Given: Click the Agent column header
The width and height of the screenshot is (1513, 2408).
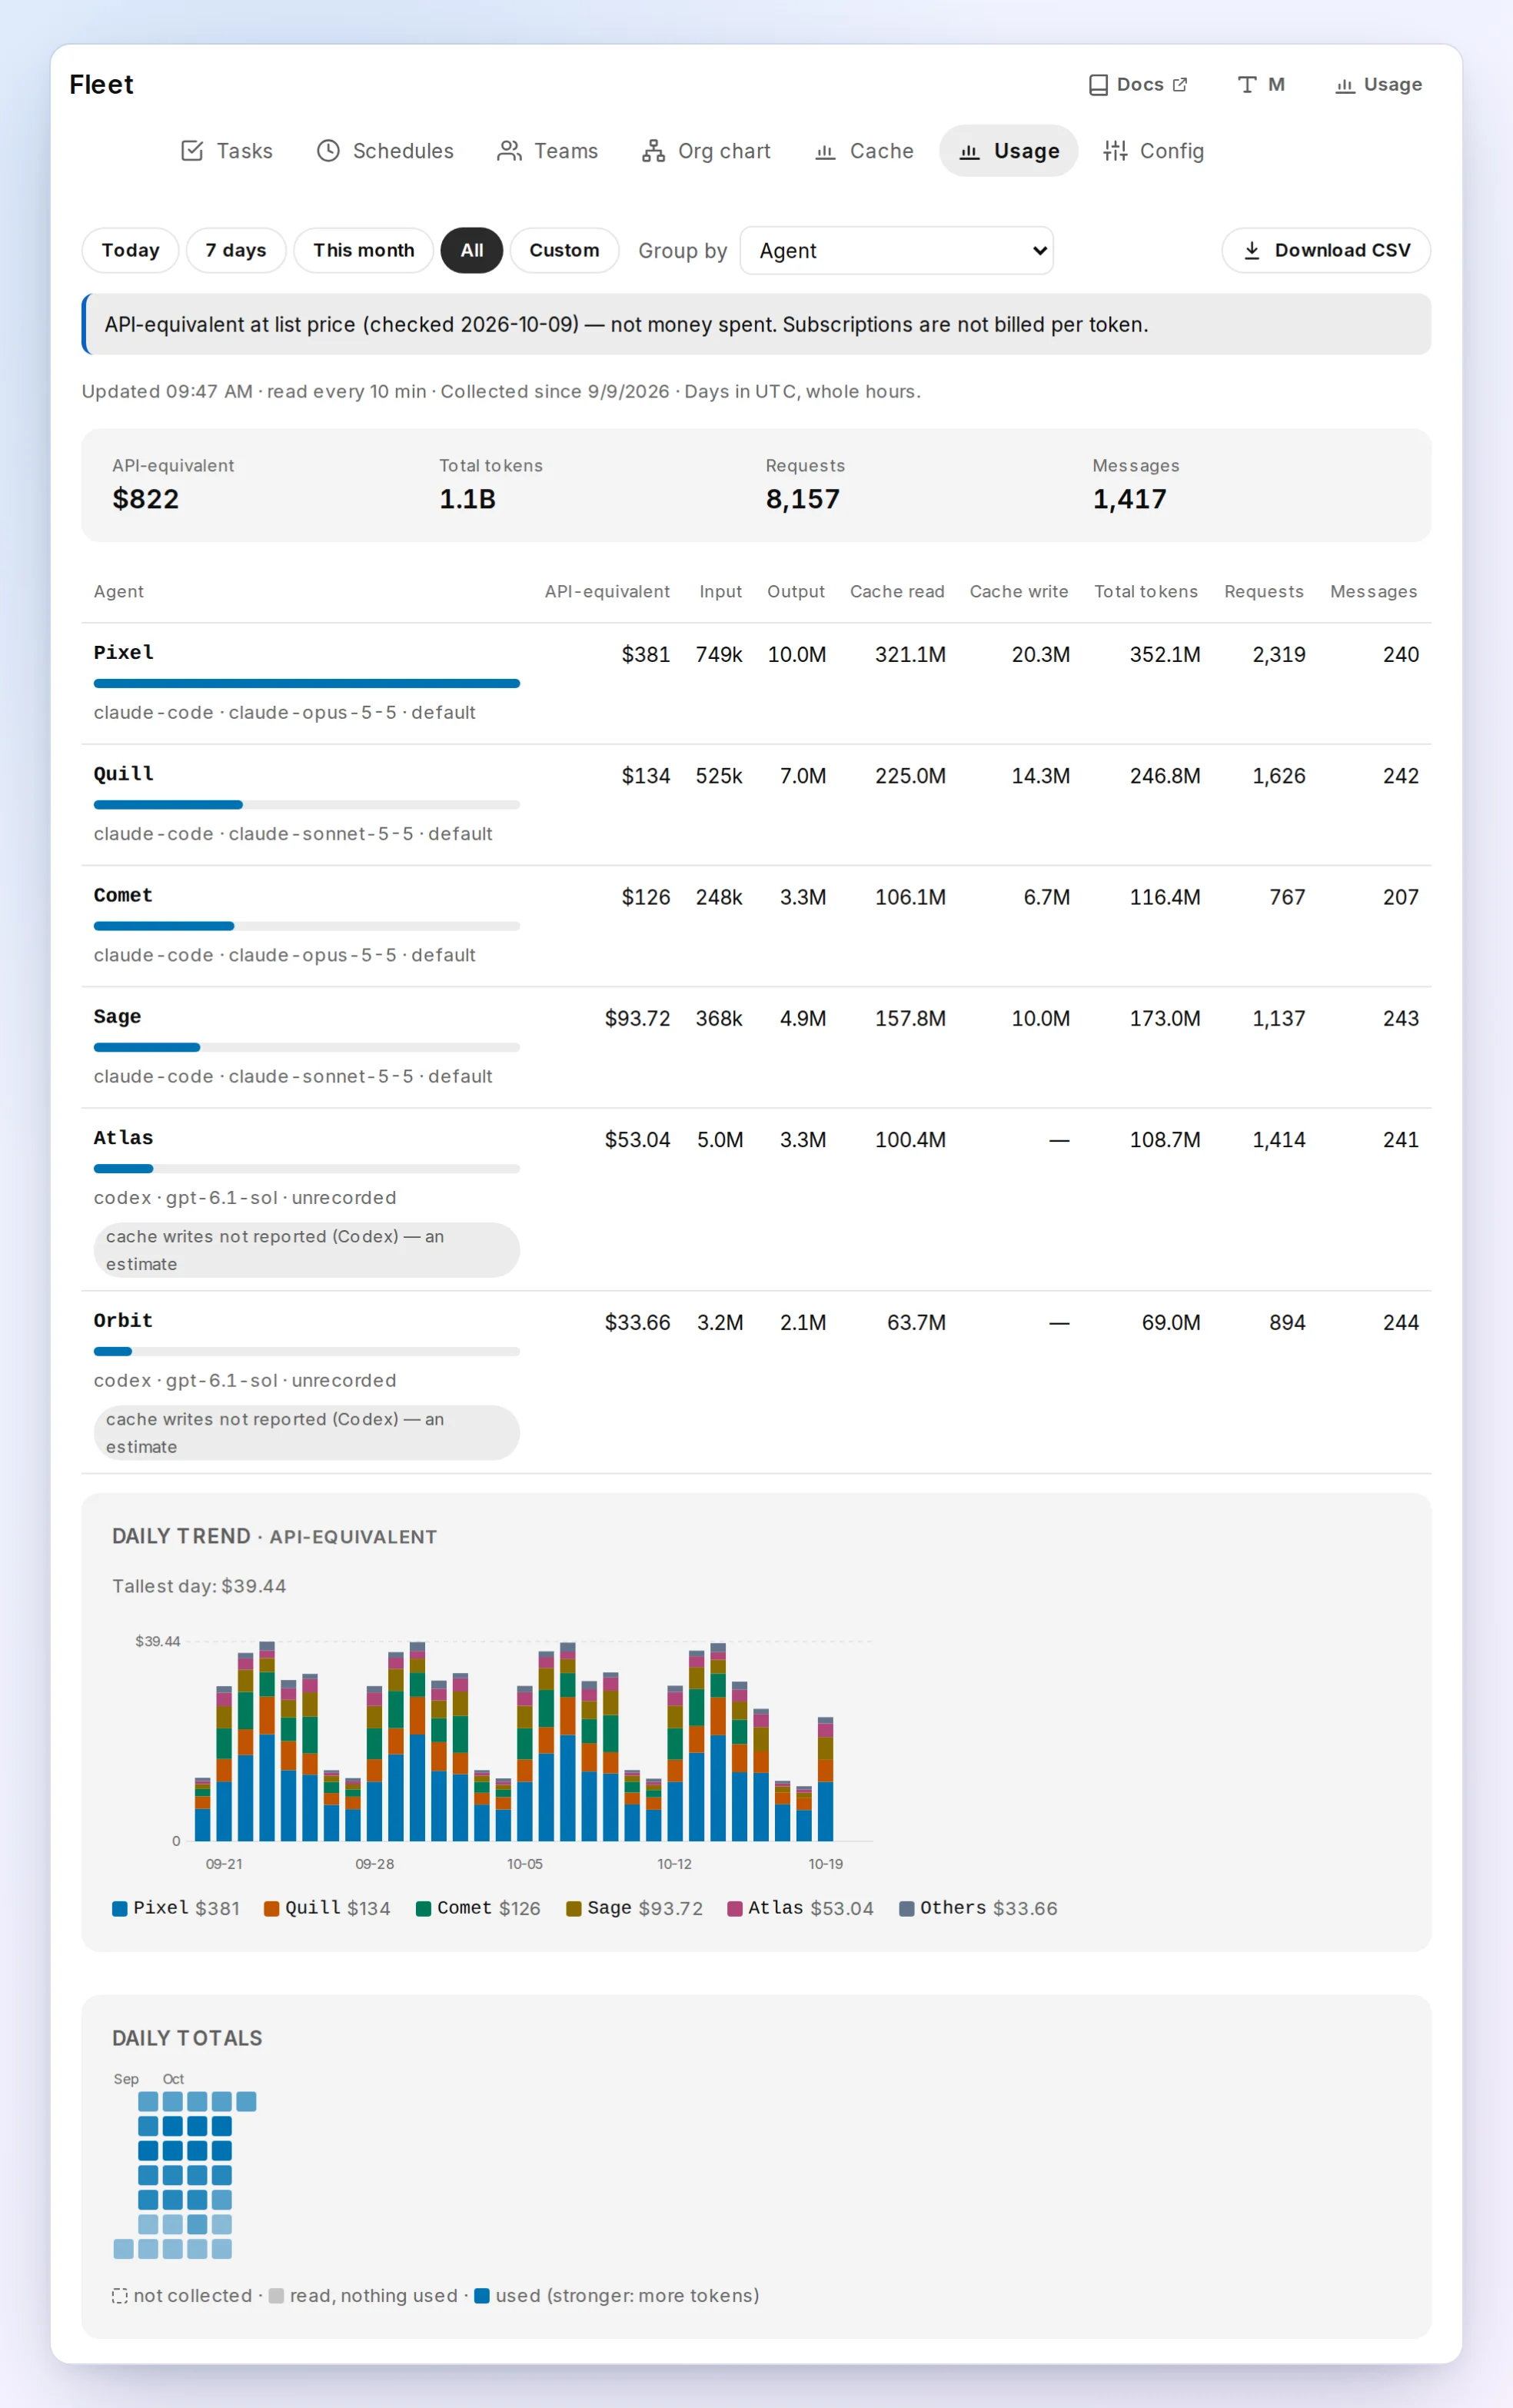Looking at the screenshot, I should pyautogui.click(x=119, y=592).
